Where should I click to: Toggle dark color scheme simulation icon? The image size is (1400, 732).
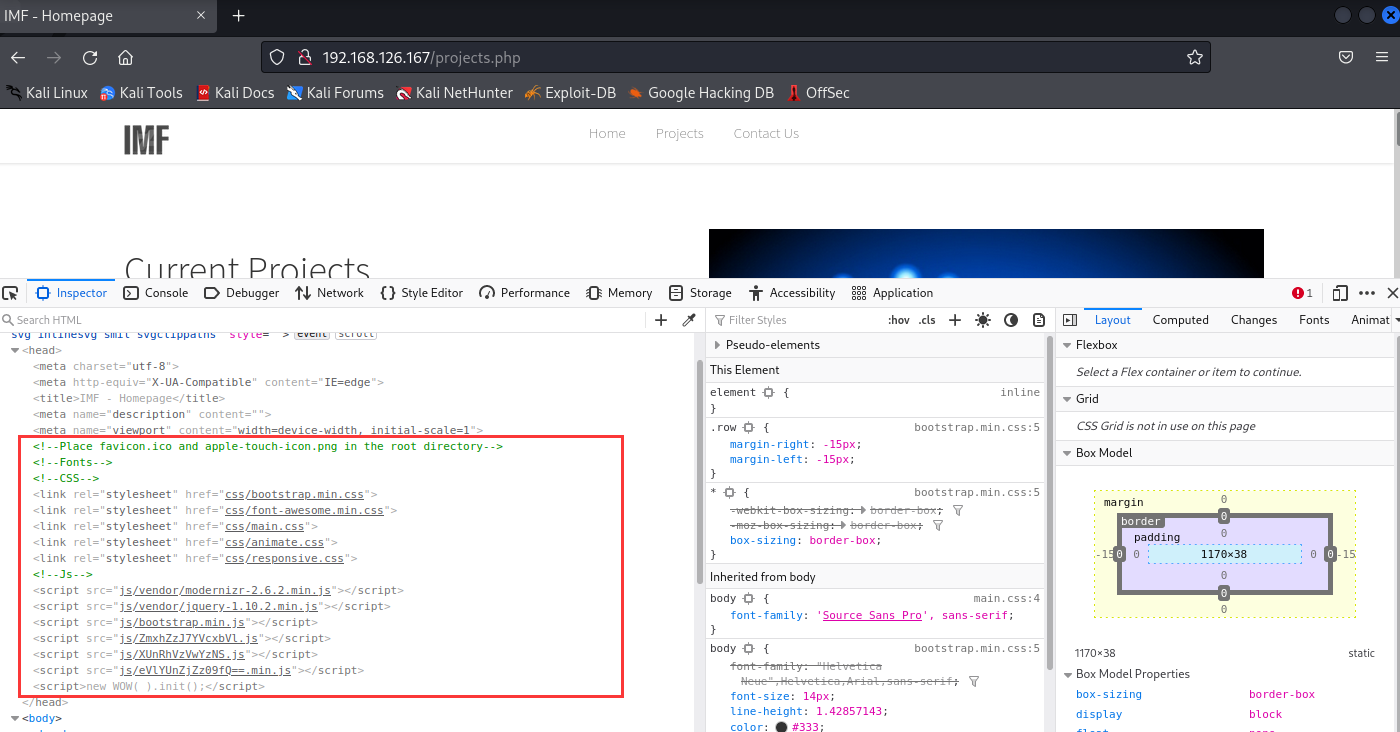tap(1011, 320)
